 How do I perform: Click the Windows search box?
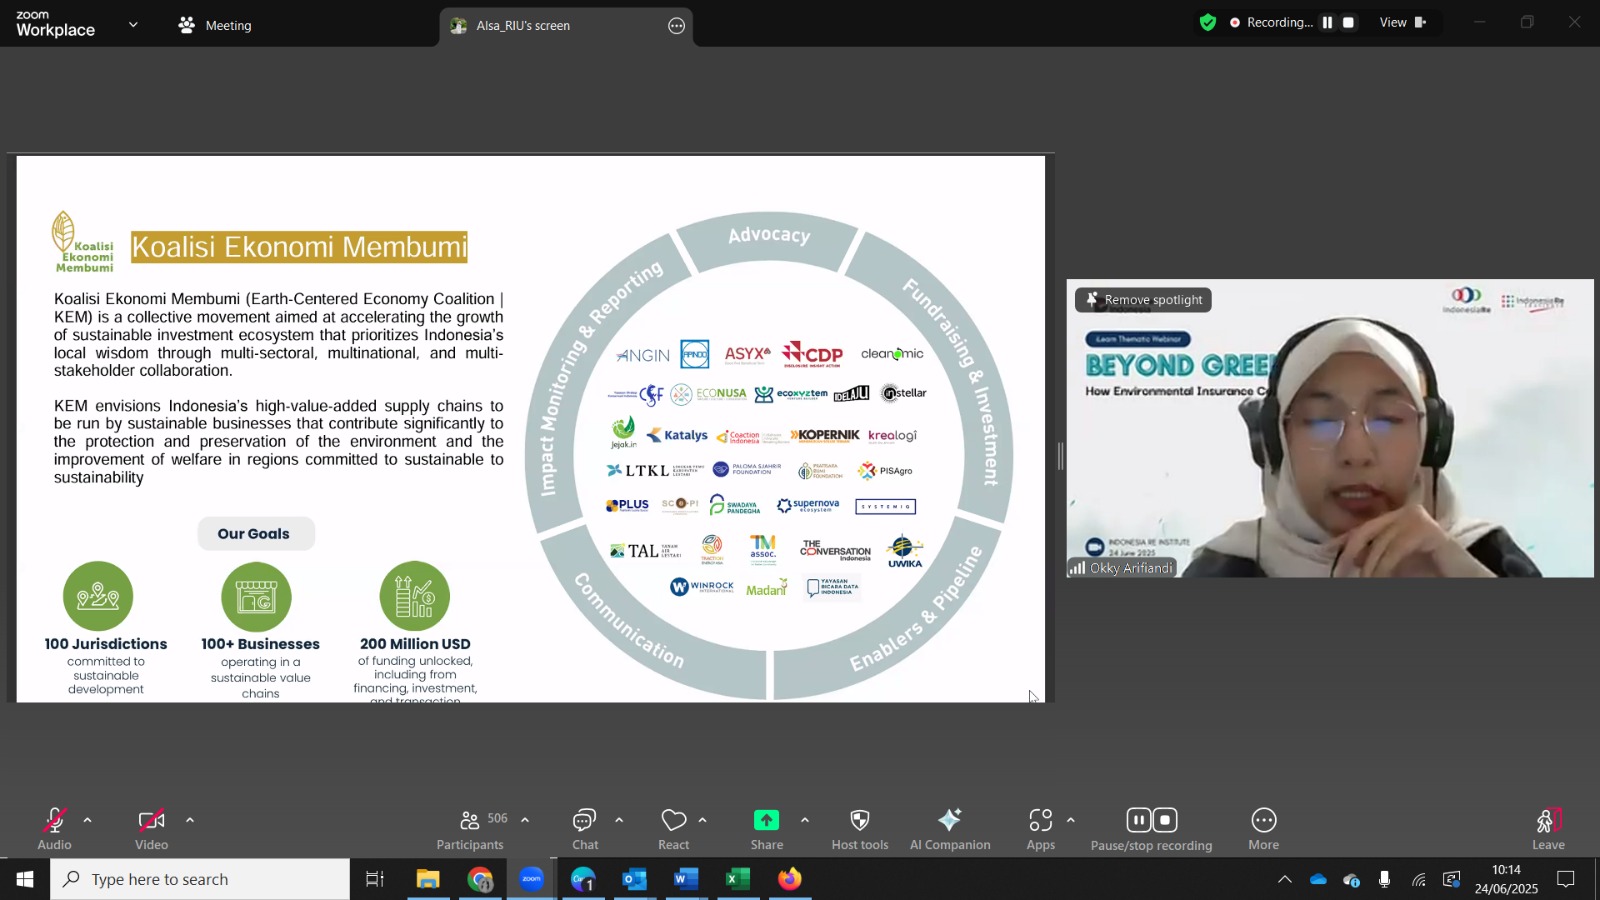[200, 879]
